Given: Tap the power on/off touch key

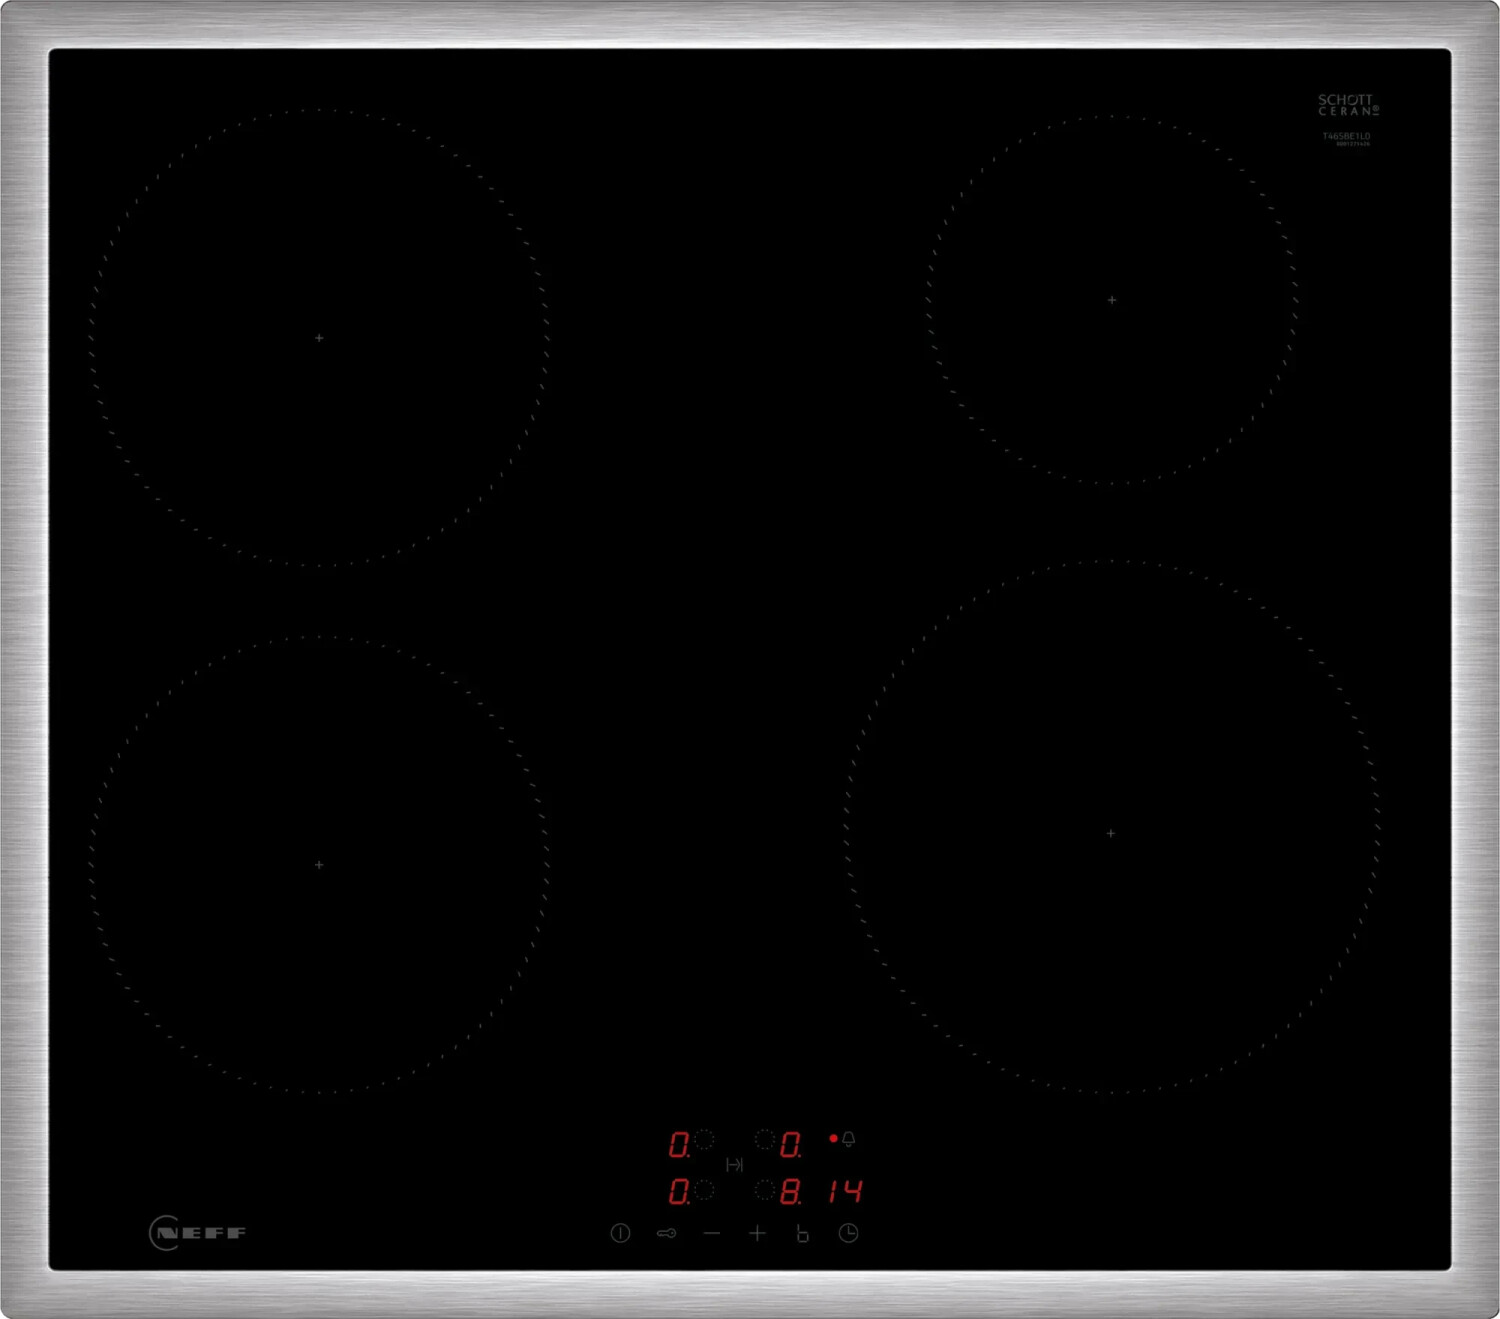Looking at the screenshot, I should click(x=620, y=1233).
